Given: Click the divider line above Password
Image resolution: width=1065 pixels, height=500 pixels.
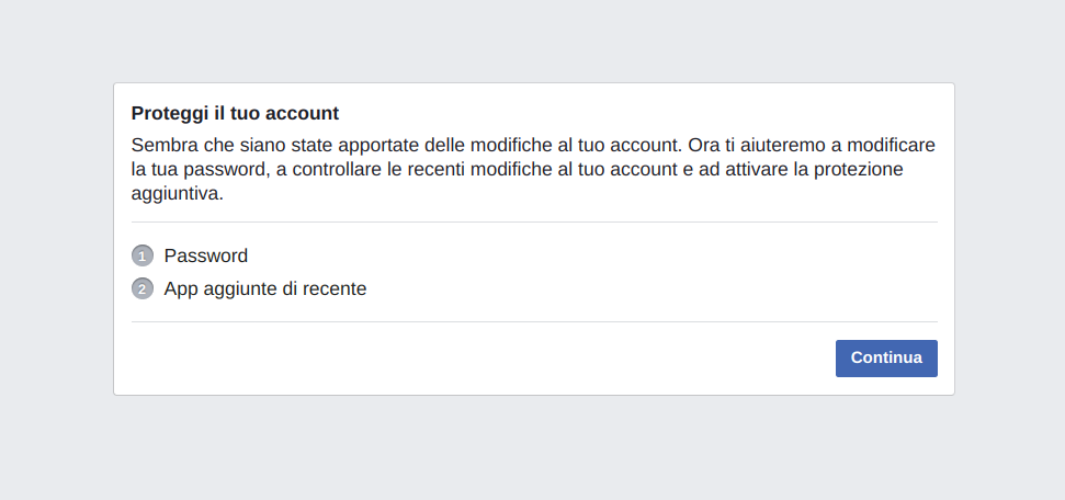Looking at the screenshot, I should pos(534,221).
